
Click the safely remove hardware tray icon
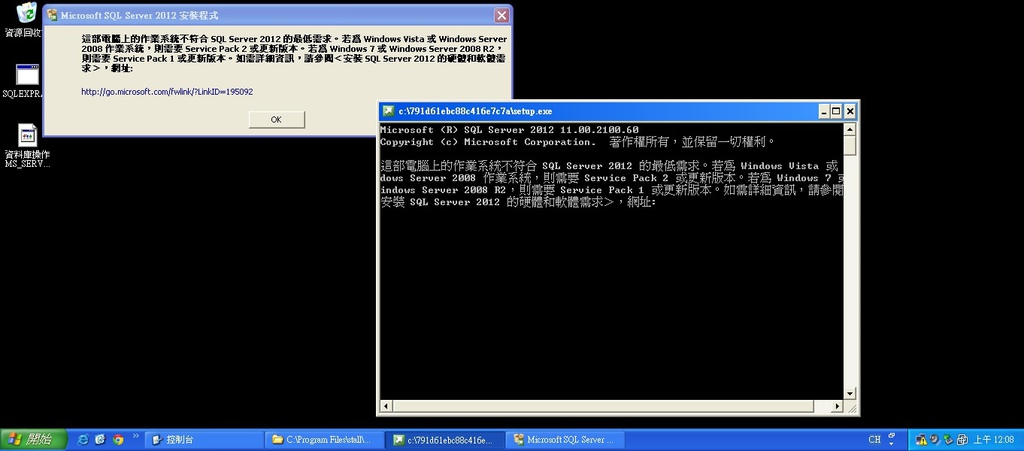point(948,440)
